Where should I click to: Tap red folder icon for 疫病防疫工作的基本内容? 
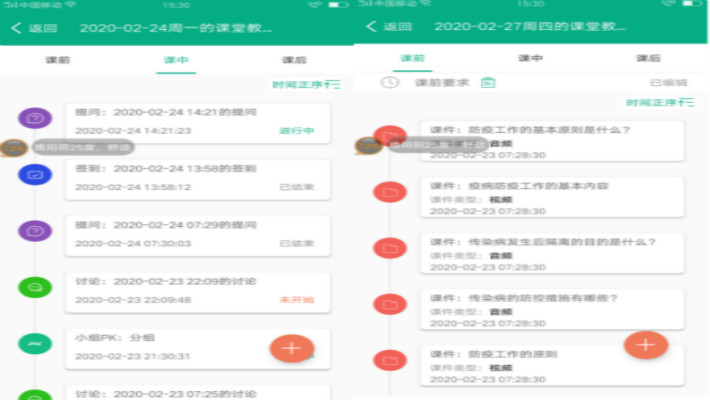pyautogui.click(x=388, y=191)
